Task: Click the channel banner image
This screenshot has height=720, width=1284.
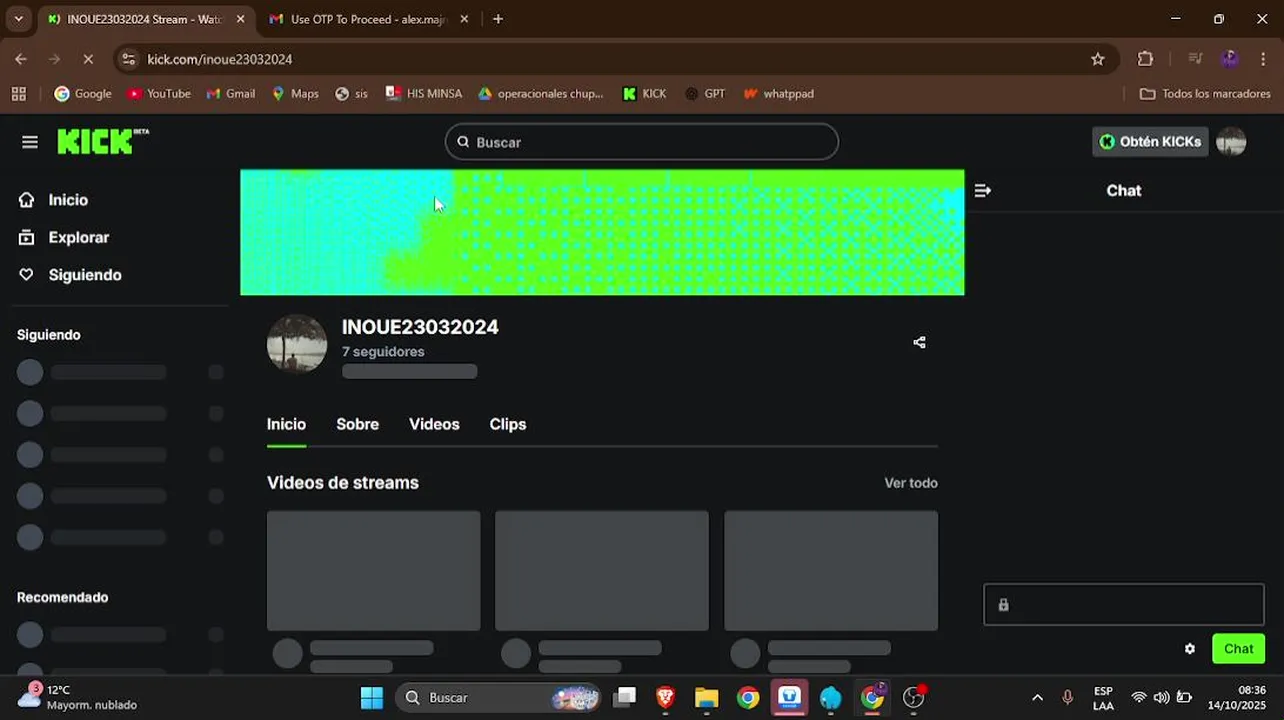Action: pos(602,232)
